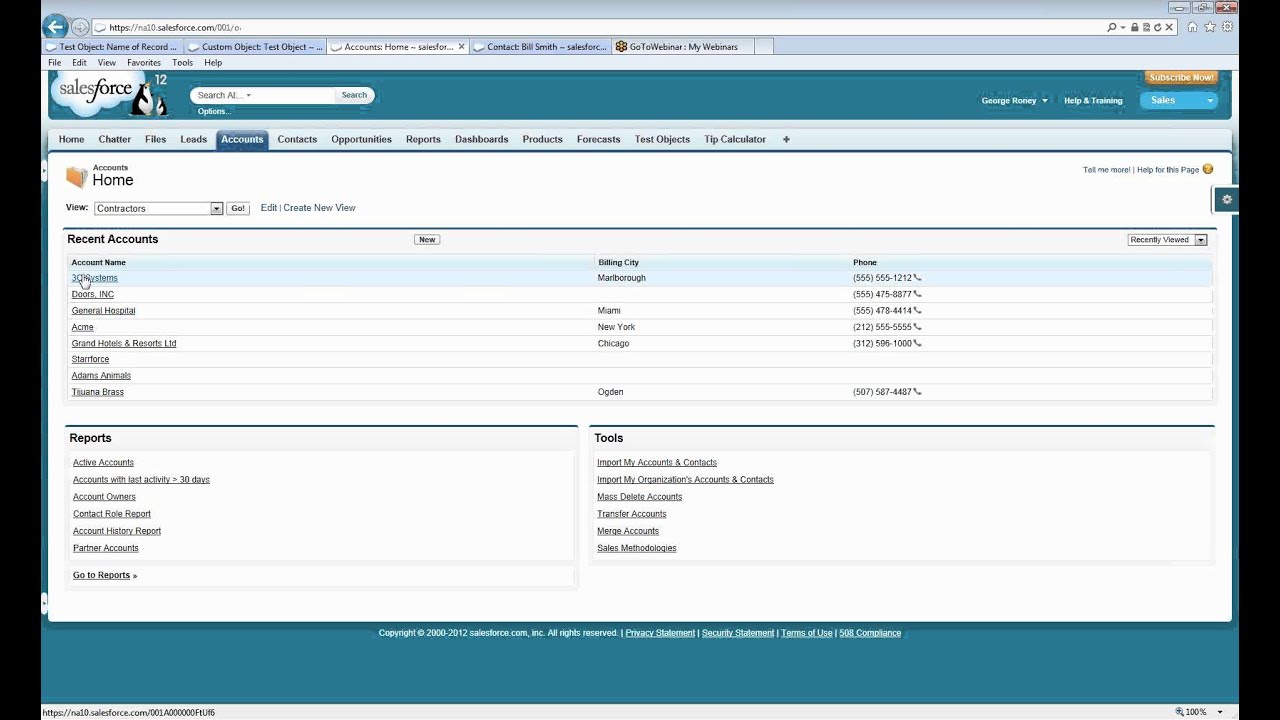The image size is (1280, 720).
Task: Switch to Contact: Bill Smith browser tab
Action: (539, 47)
